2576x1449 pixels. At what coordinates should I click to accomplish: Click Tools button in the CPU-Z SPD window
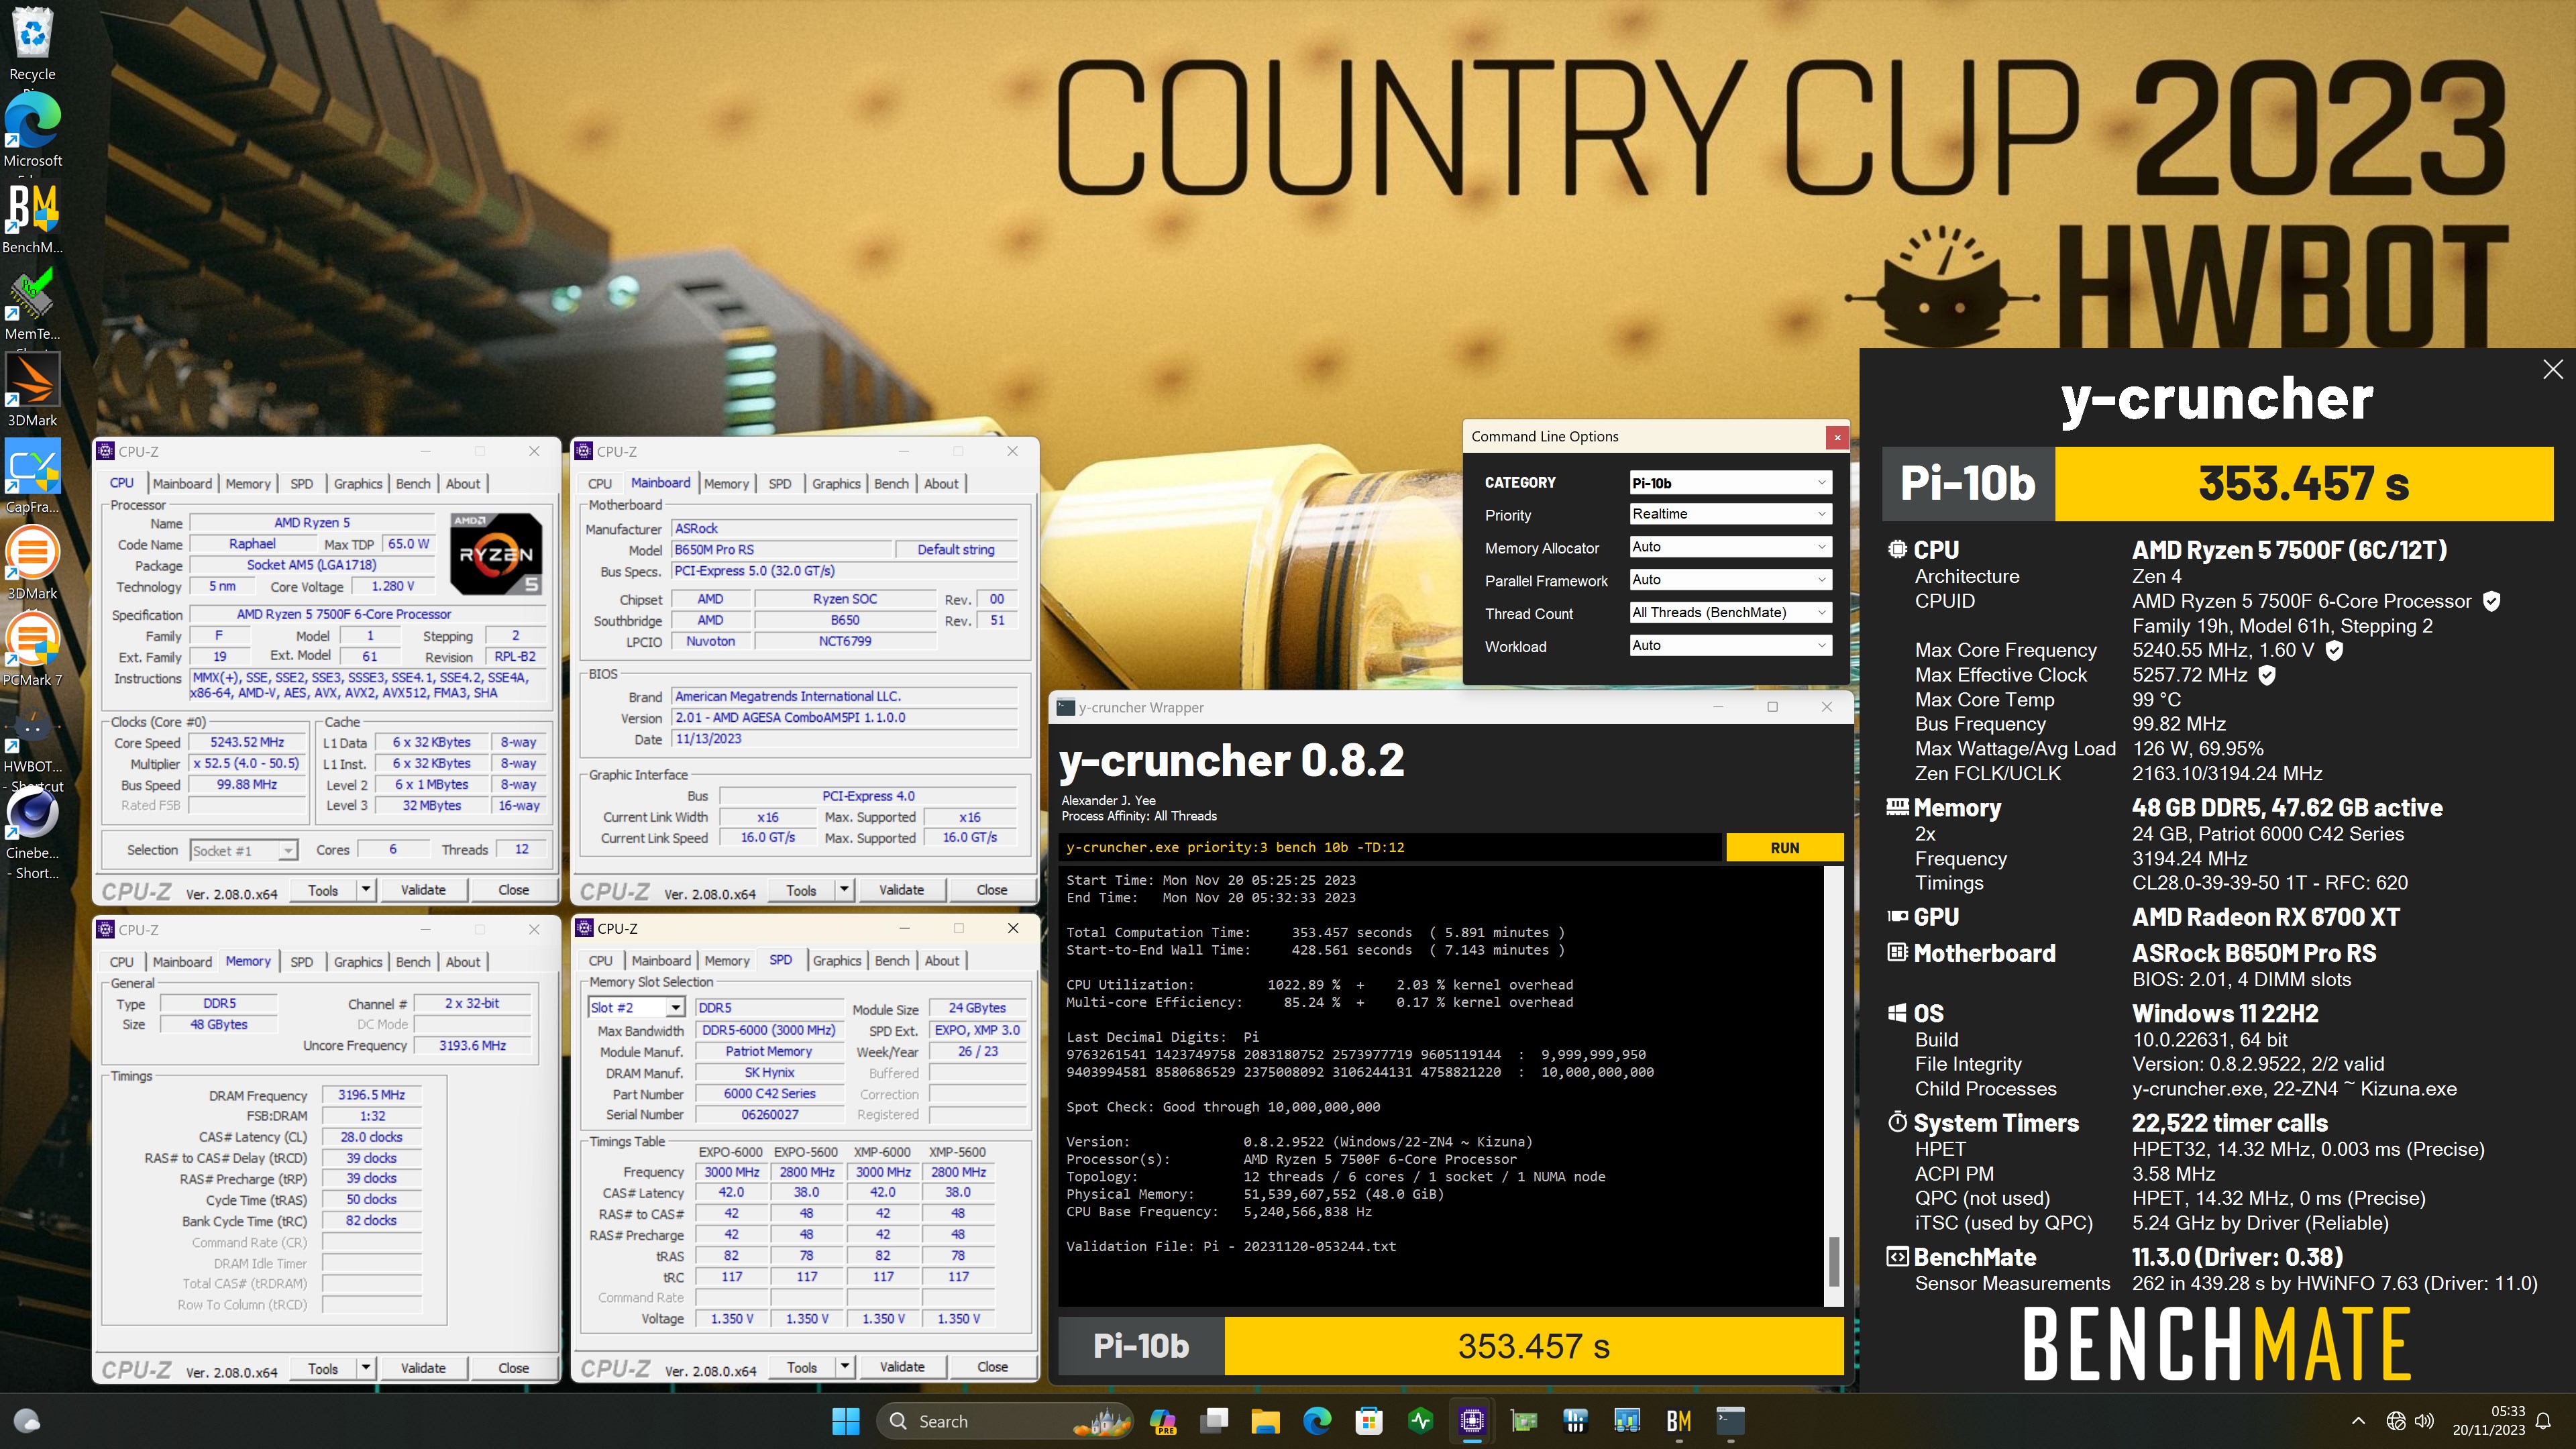tap(801, 1367)
